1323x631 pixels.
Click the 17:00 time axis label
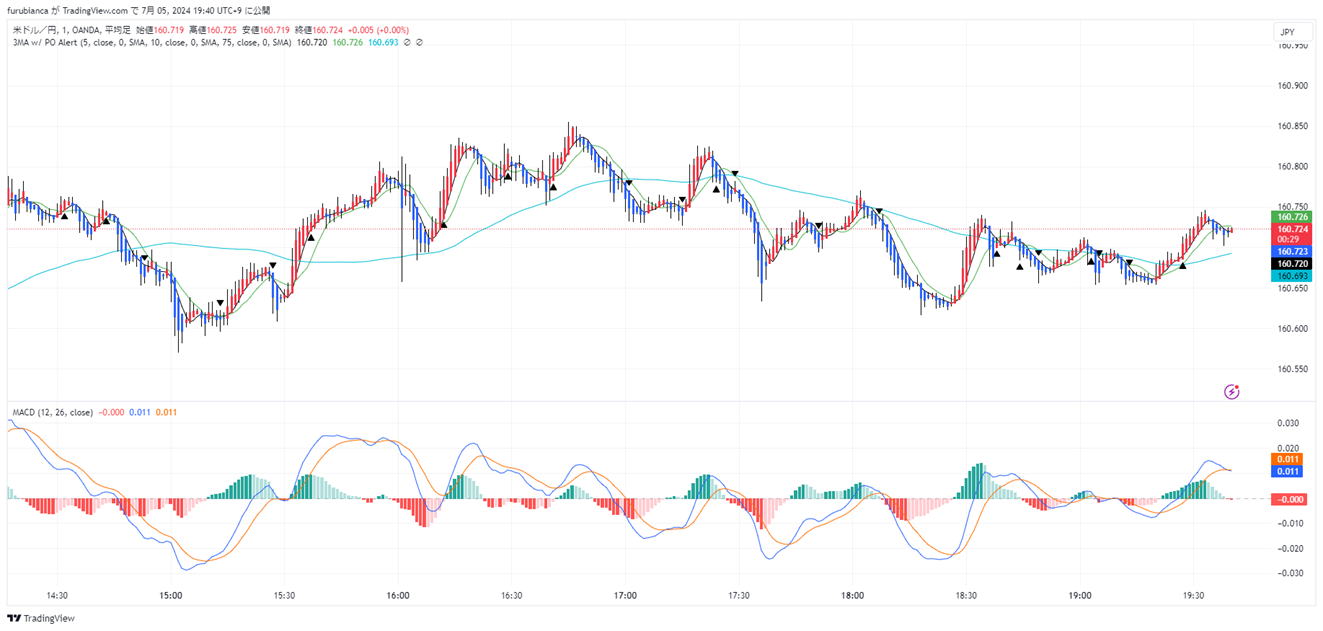click(625, 595)
